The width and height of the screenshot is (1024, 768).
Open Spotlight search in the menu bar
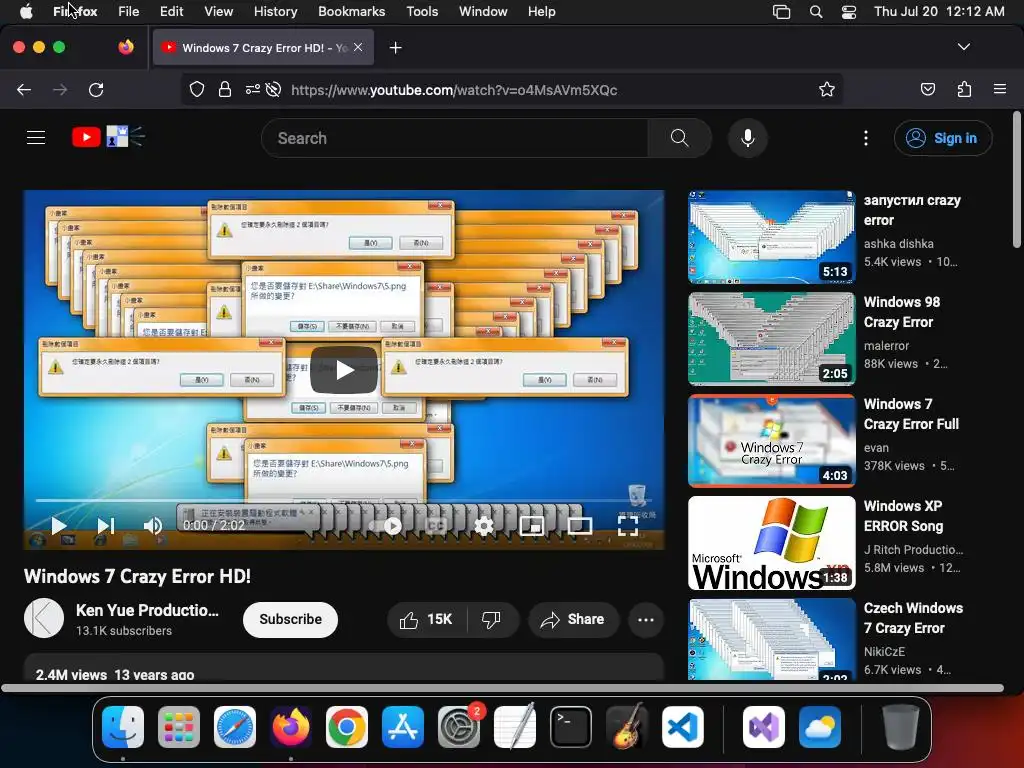click(816, 11)
